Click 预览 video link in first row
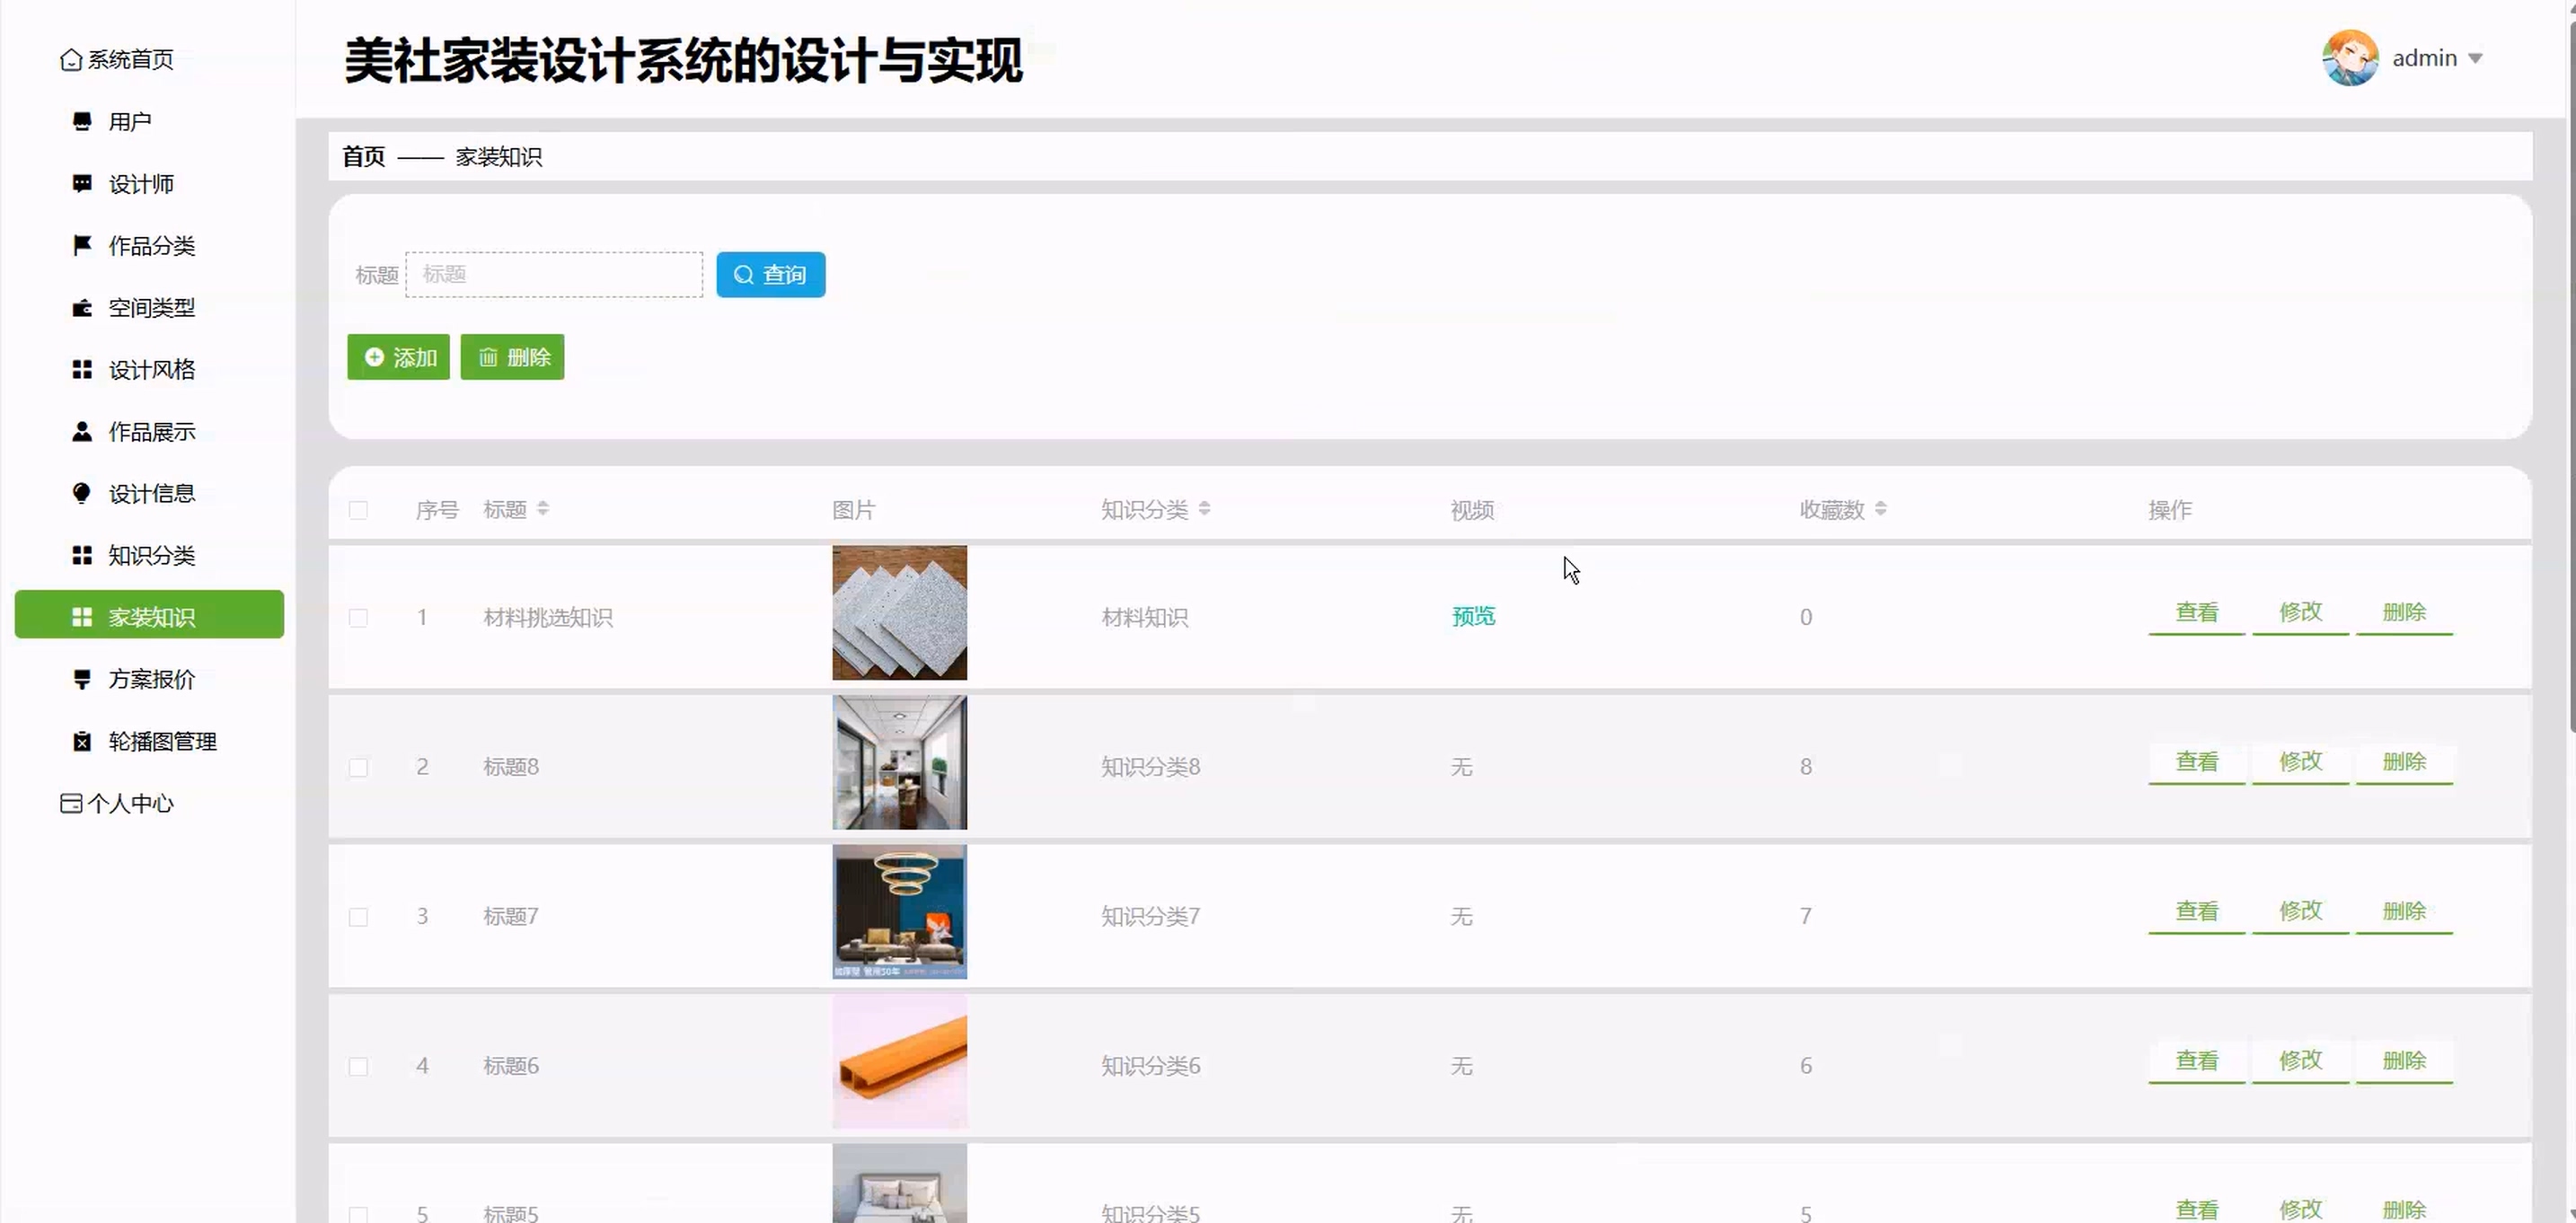This screenshot has height=1223, width=2576. 1473,616
